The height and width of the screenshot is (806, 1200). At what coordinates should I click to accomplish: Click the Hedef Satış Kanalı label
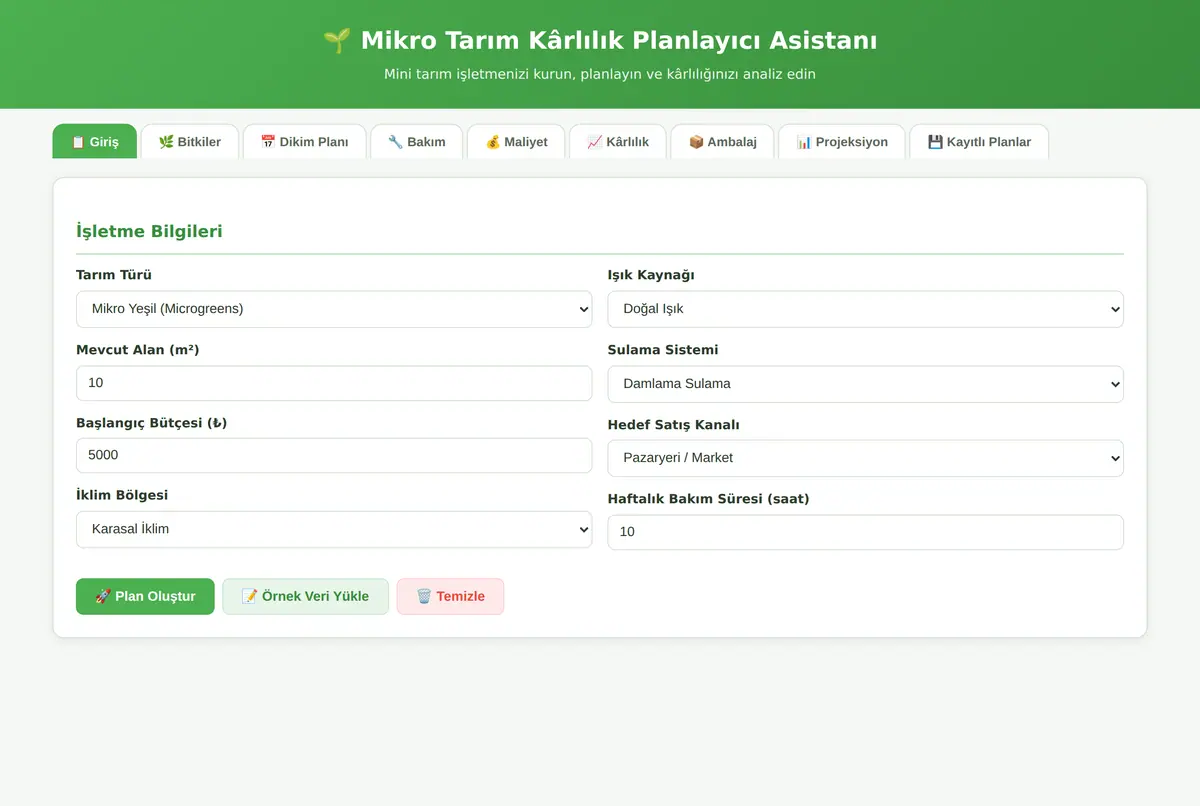[673, 425]
